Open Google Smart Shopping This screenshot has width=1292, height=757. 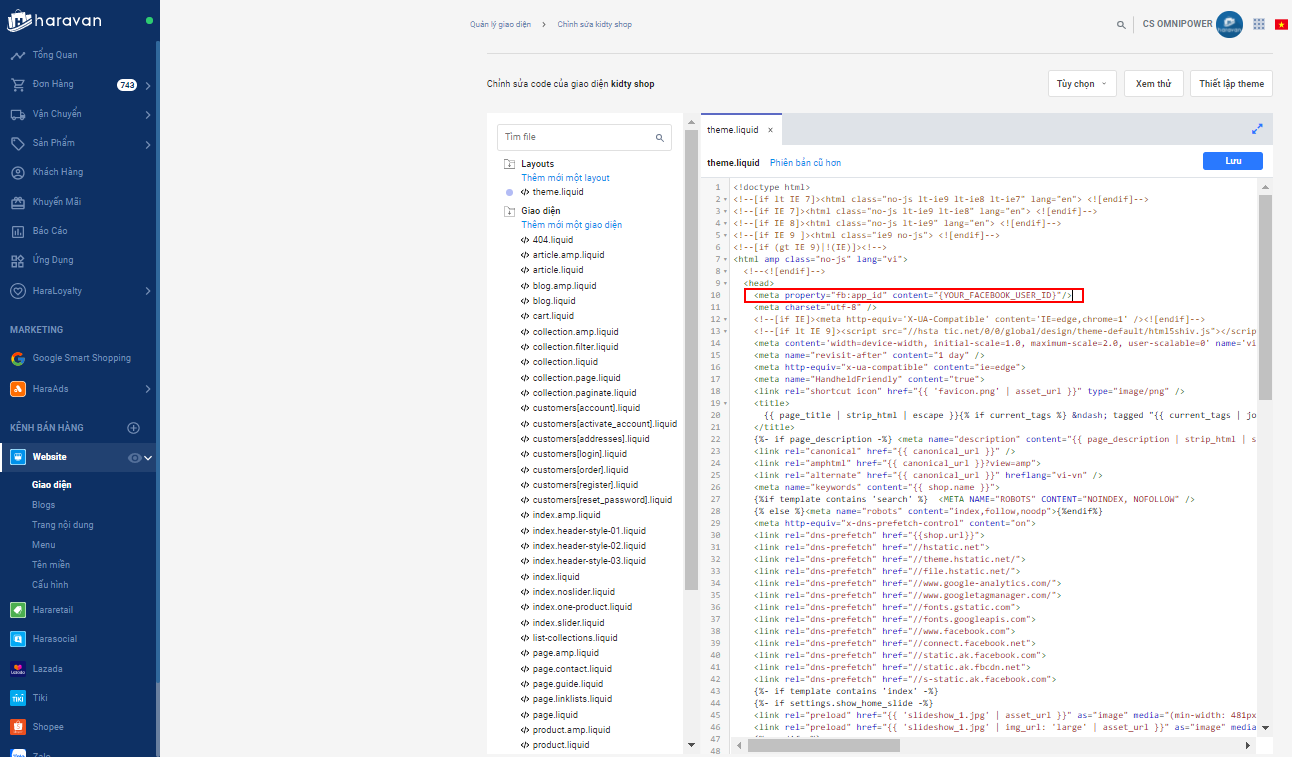point(81,358)
